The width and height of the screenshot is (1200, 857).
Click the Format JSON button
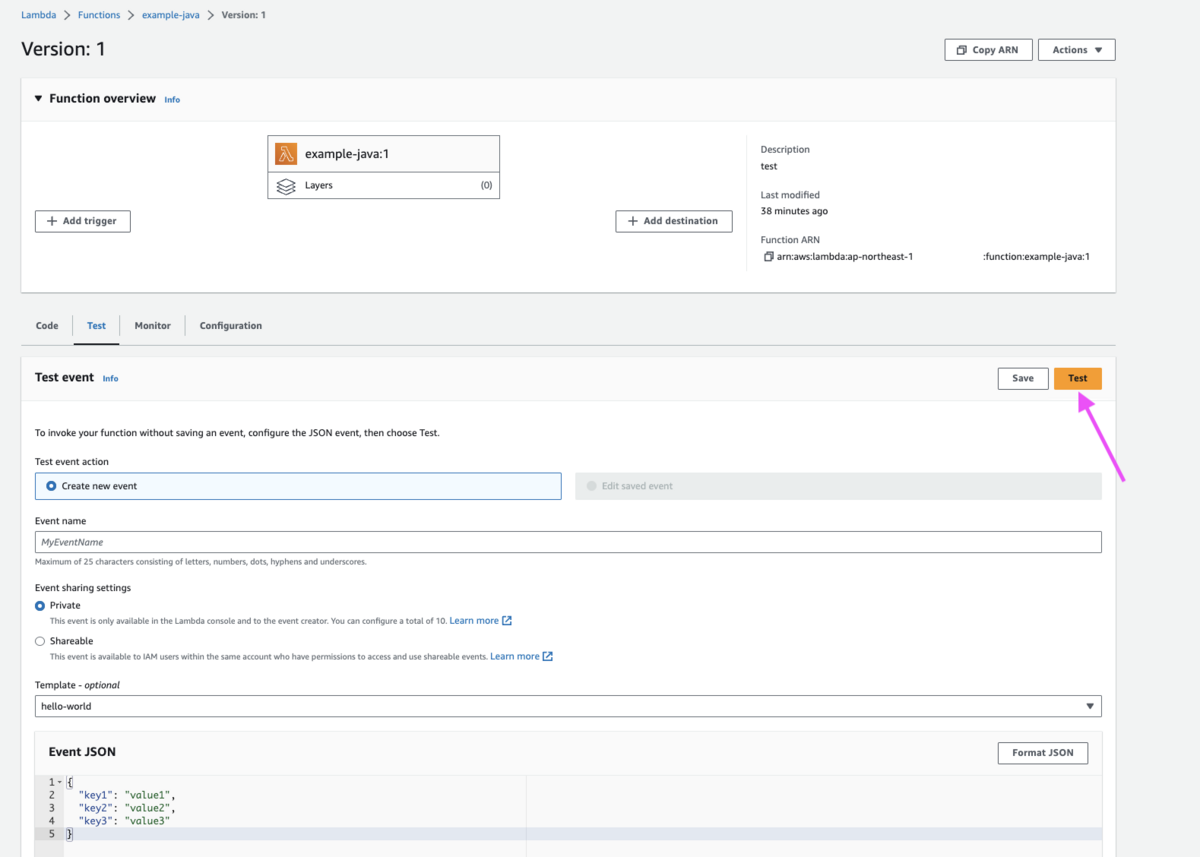click(1042, 752)
